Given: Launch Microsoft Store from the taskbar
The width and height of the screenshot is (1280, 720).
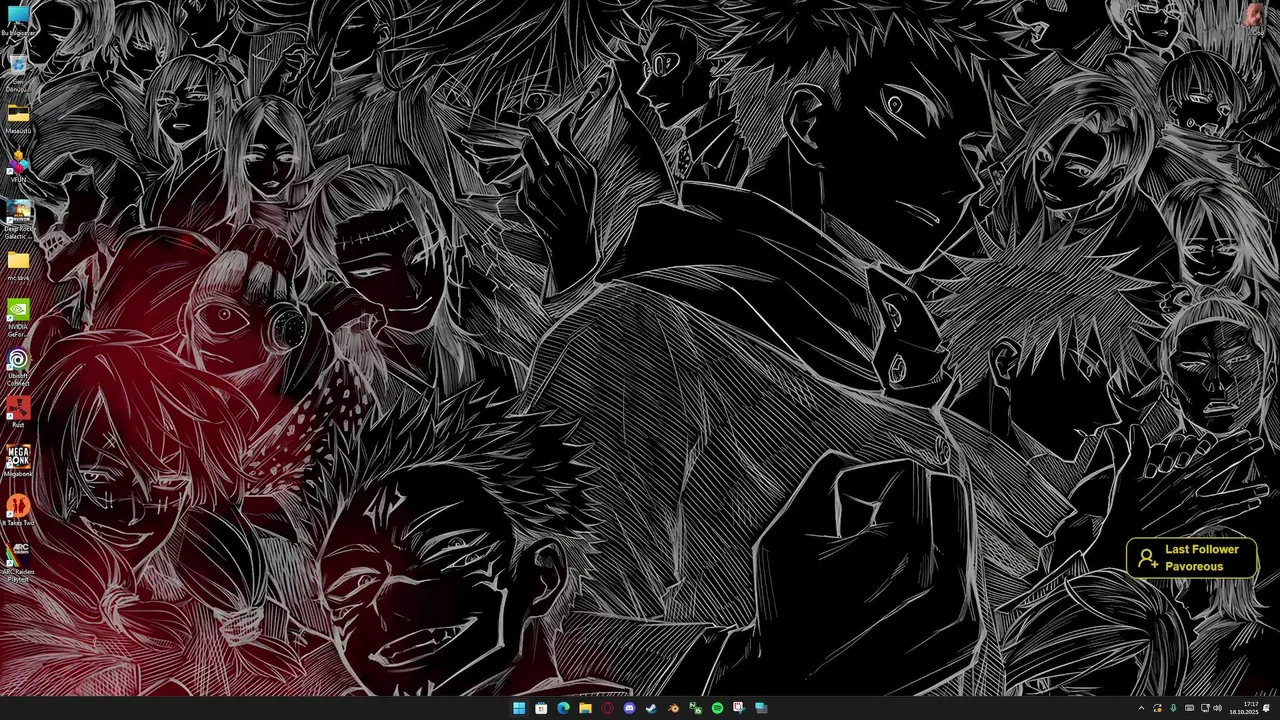Looking at the screenshot, I should click(x=541, y=708).
